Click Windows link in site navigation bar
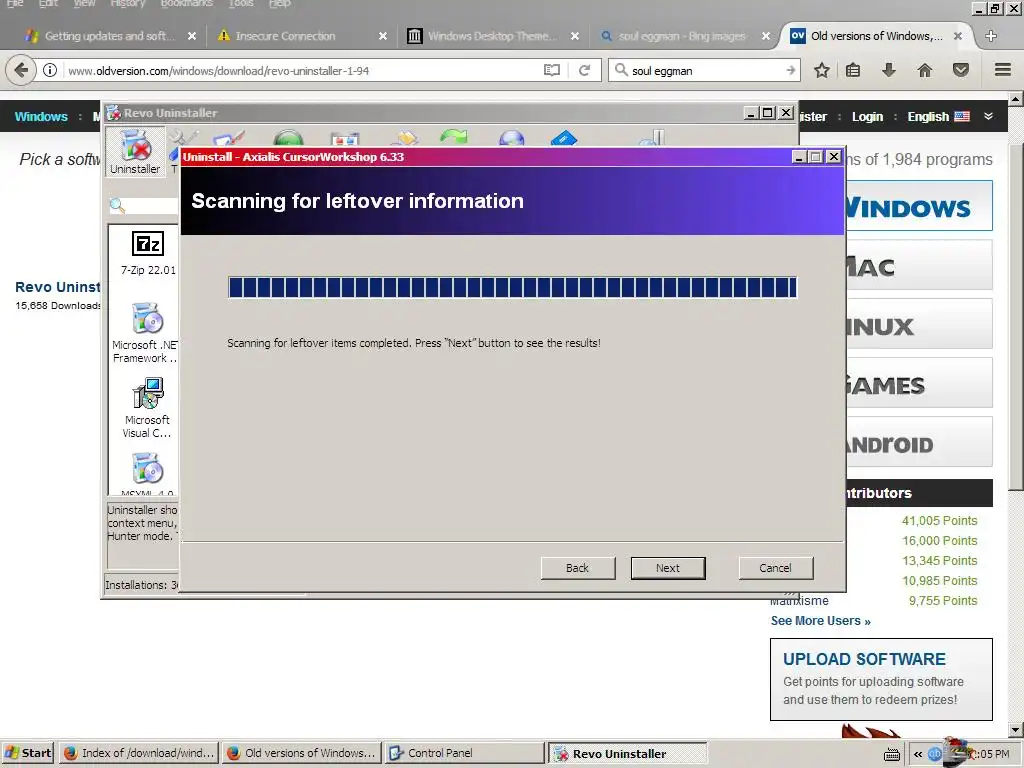This screenshot has height=768, width=1024. [41, 116]
